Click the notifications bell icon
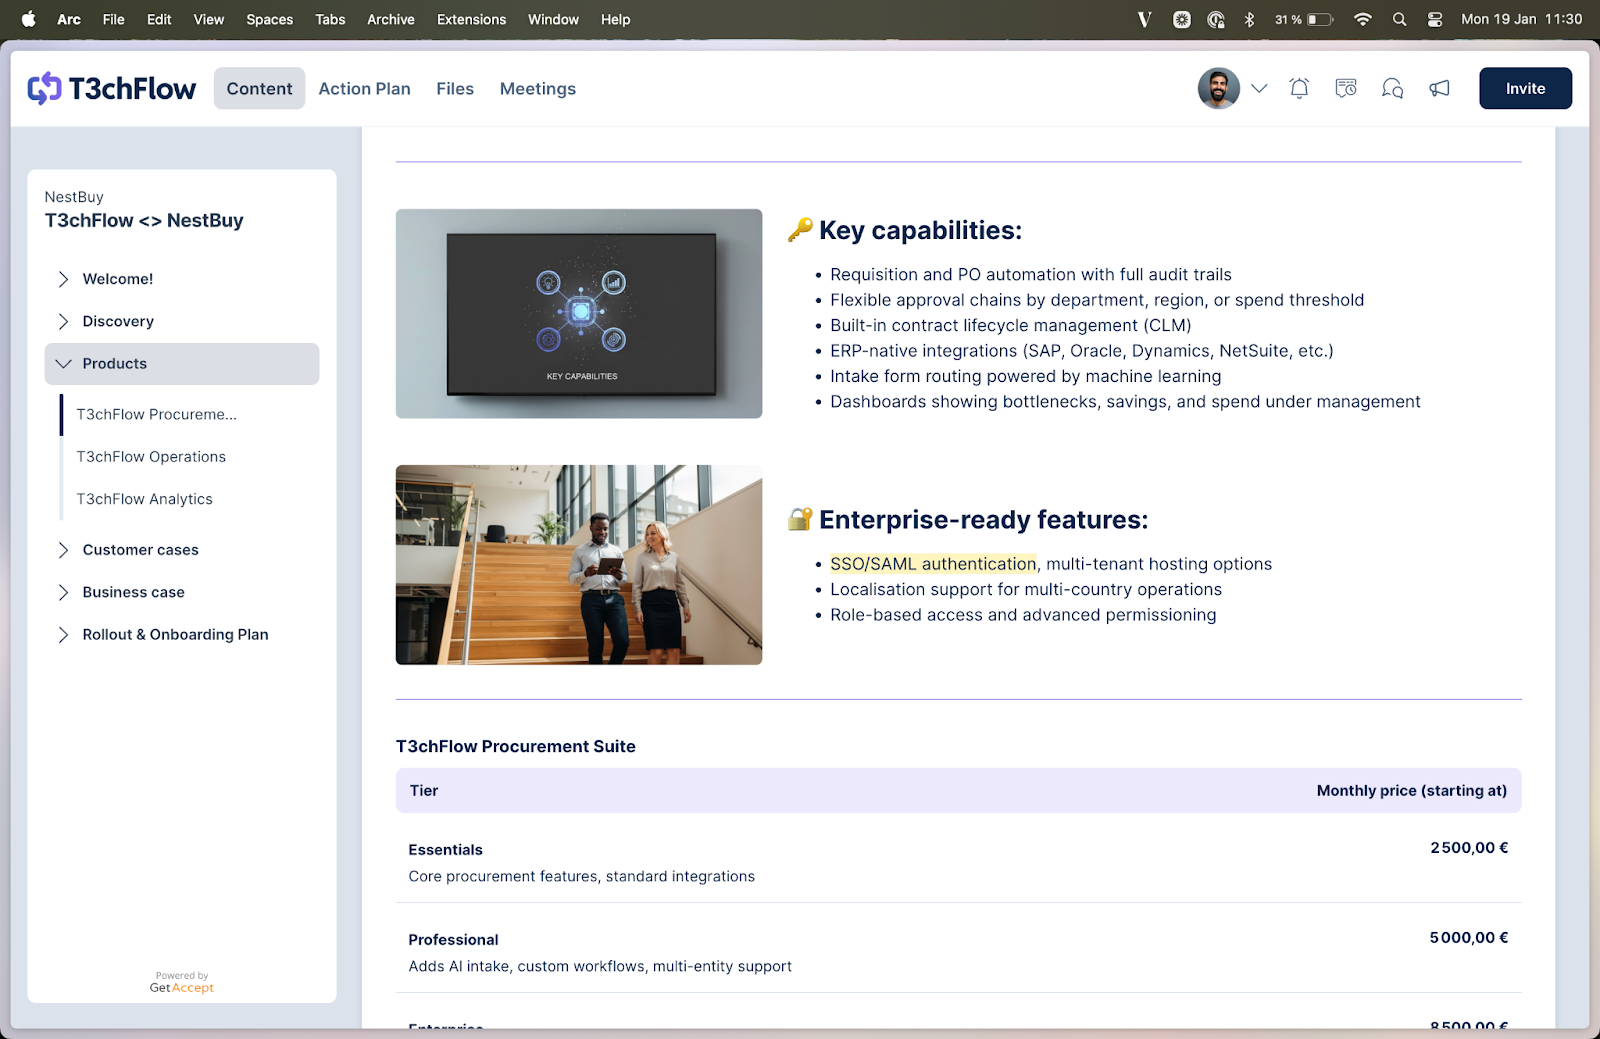Screen dimensions: 1600x1039 pos(1299,89)
